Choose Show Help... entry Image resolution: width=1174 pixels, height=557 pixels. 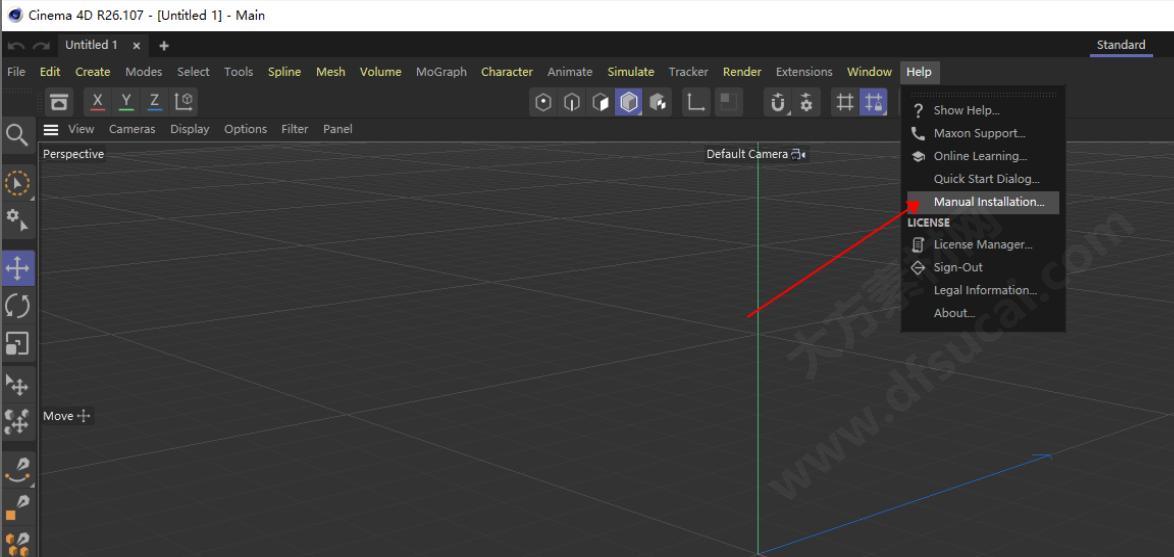tap(982, 110)
